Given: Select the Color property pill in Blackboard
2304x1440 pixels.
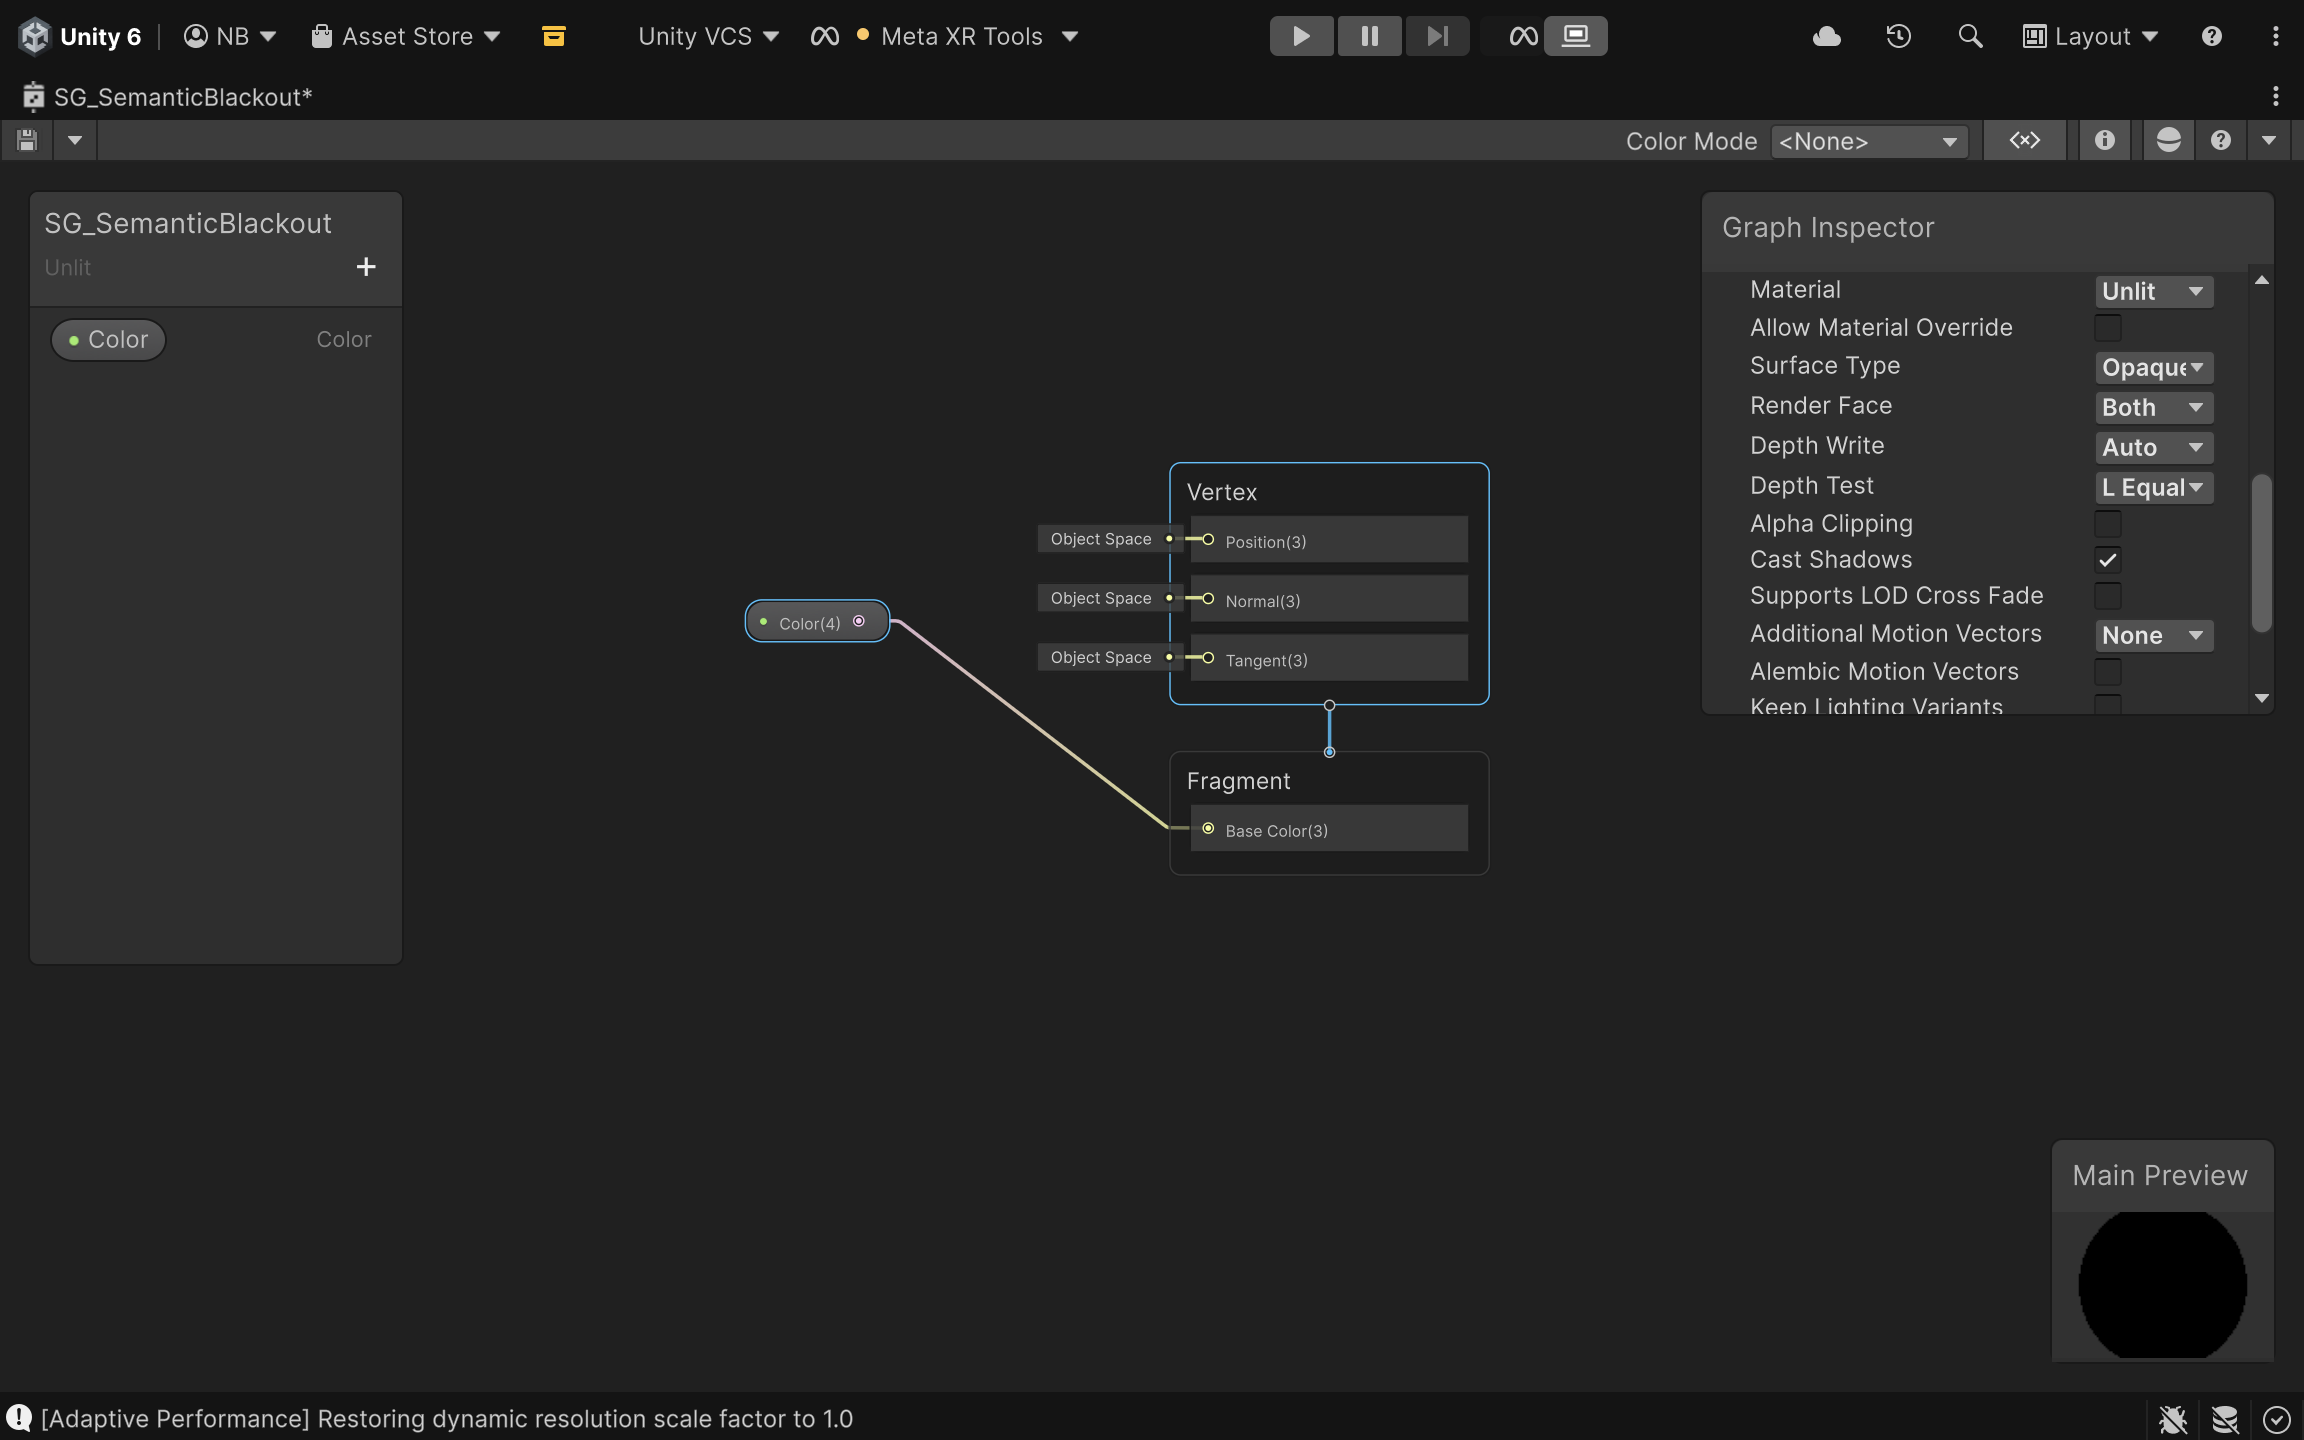Looking at the screenshot, I should [108, 339].
